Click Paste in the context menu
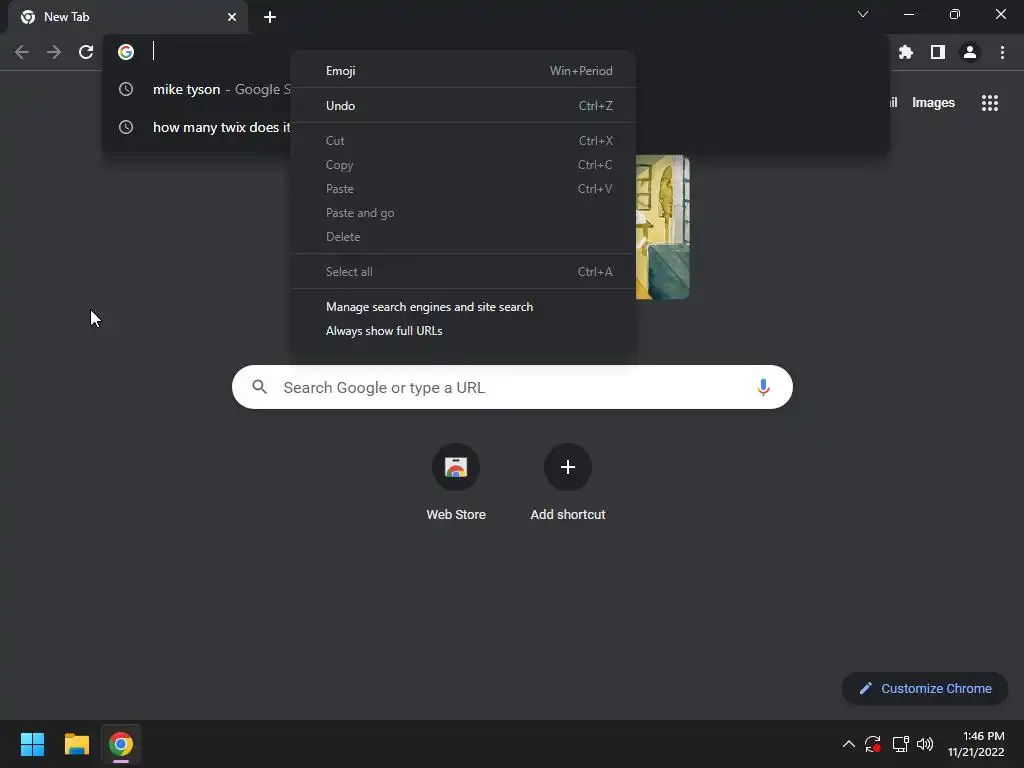Image resolution: width=1024 pixels, height=768 pixels. (x=463, y=189)
